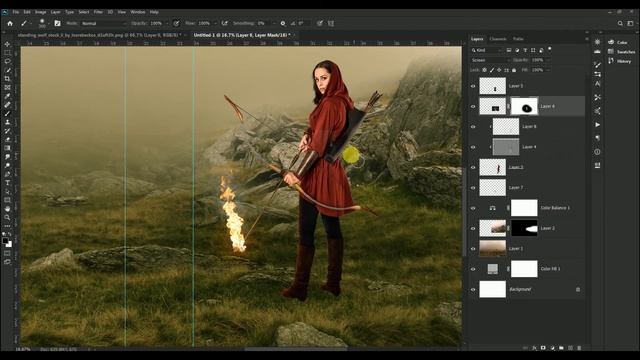Open the Image menu
The height and width of the screenshot is (360, 640).
40,12
